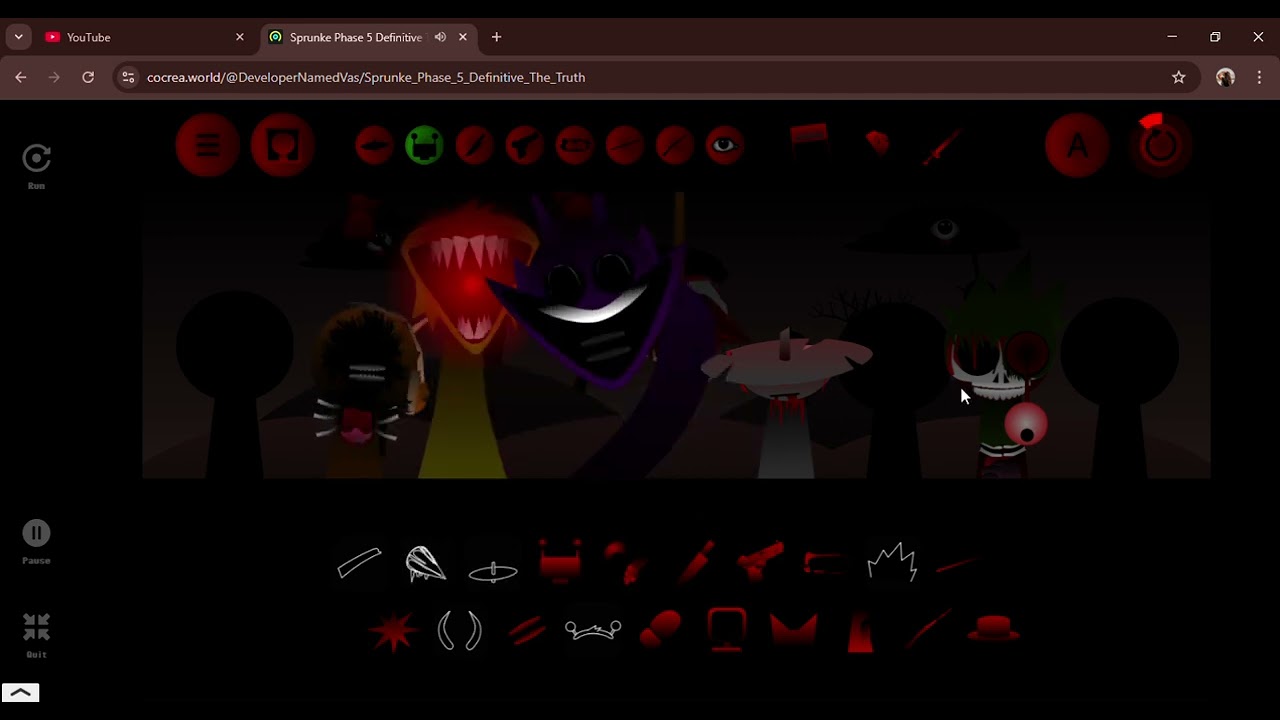1280x720 pixels.
Task: Select the green smiling face icon
Action: (x=424, y=146)
